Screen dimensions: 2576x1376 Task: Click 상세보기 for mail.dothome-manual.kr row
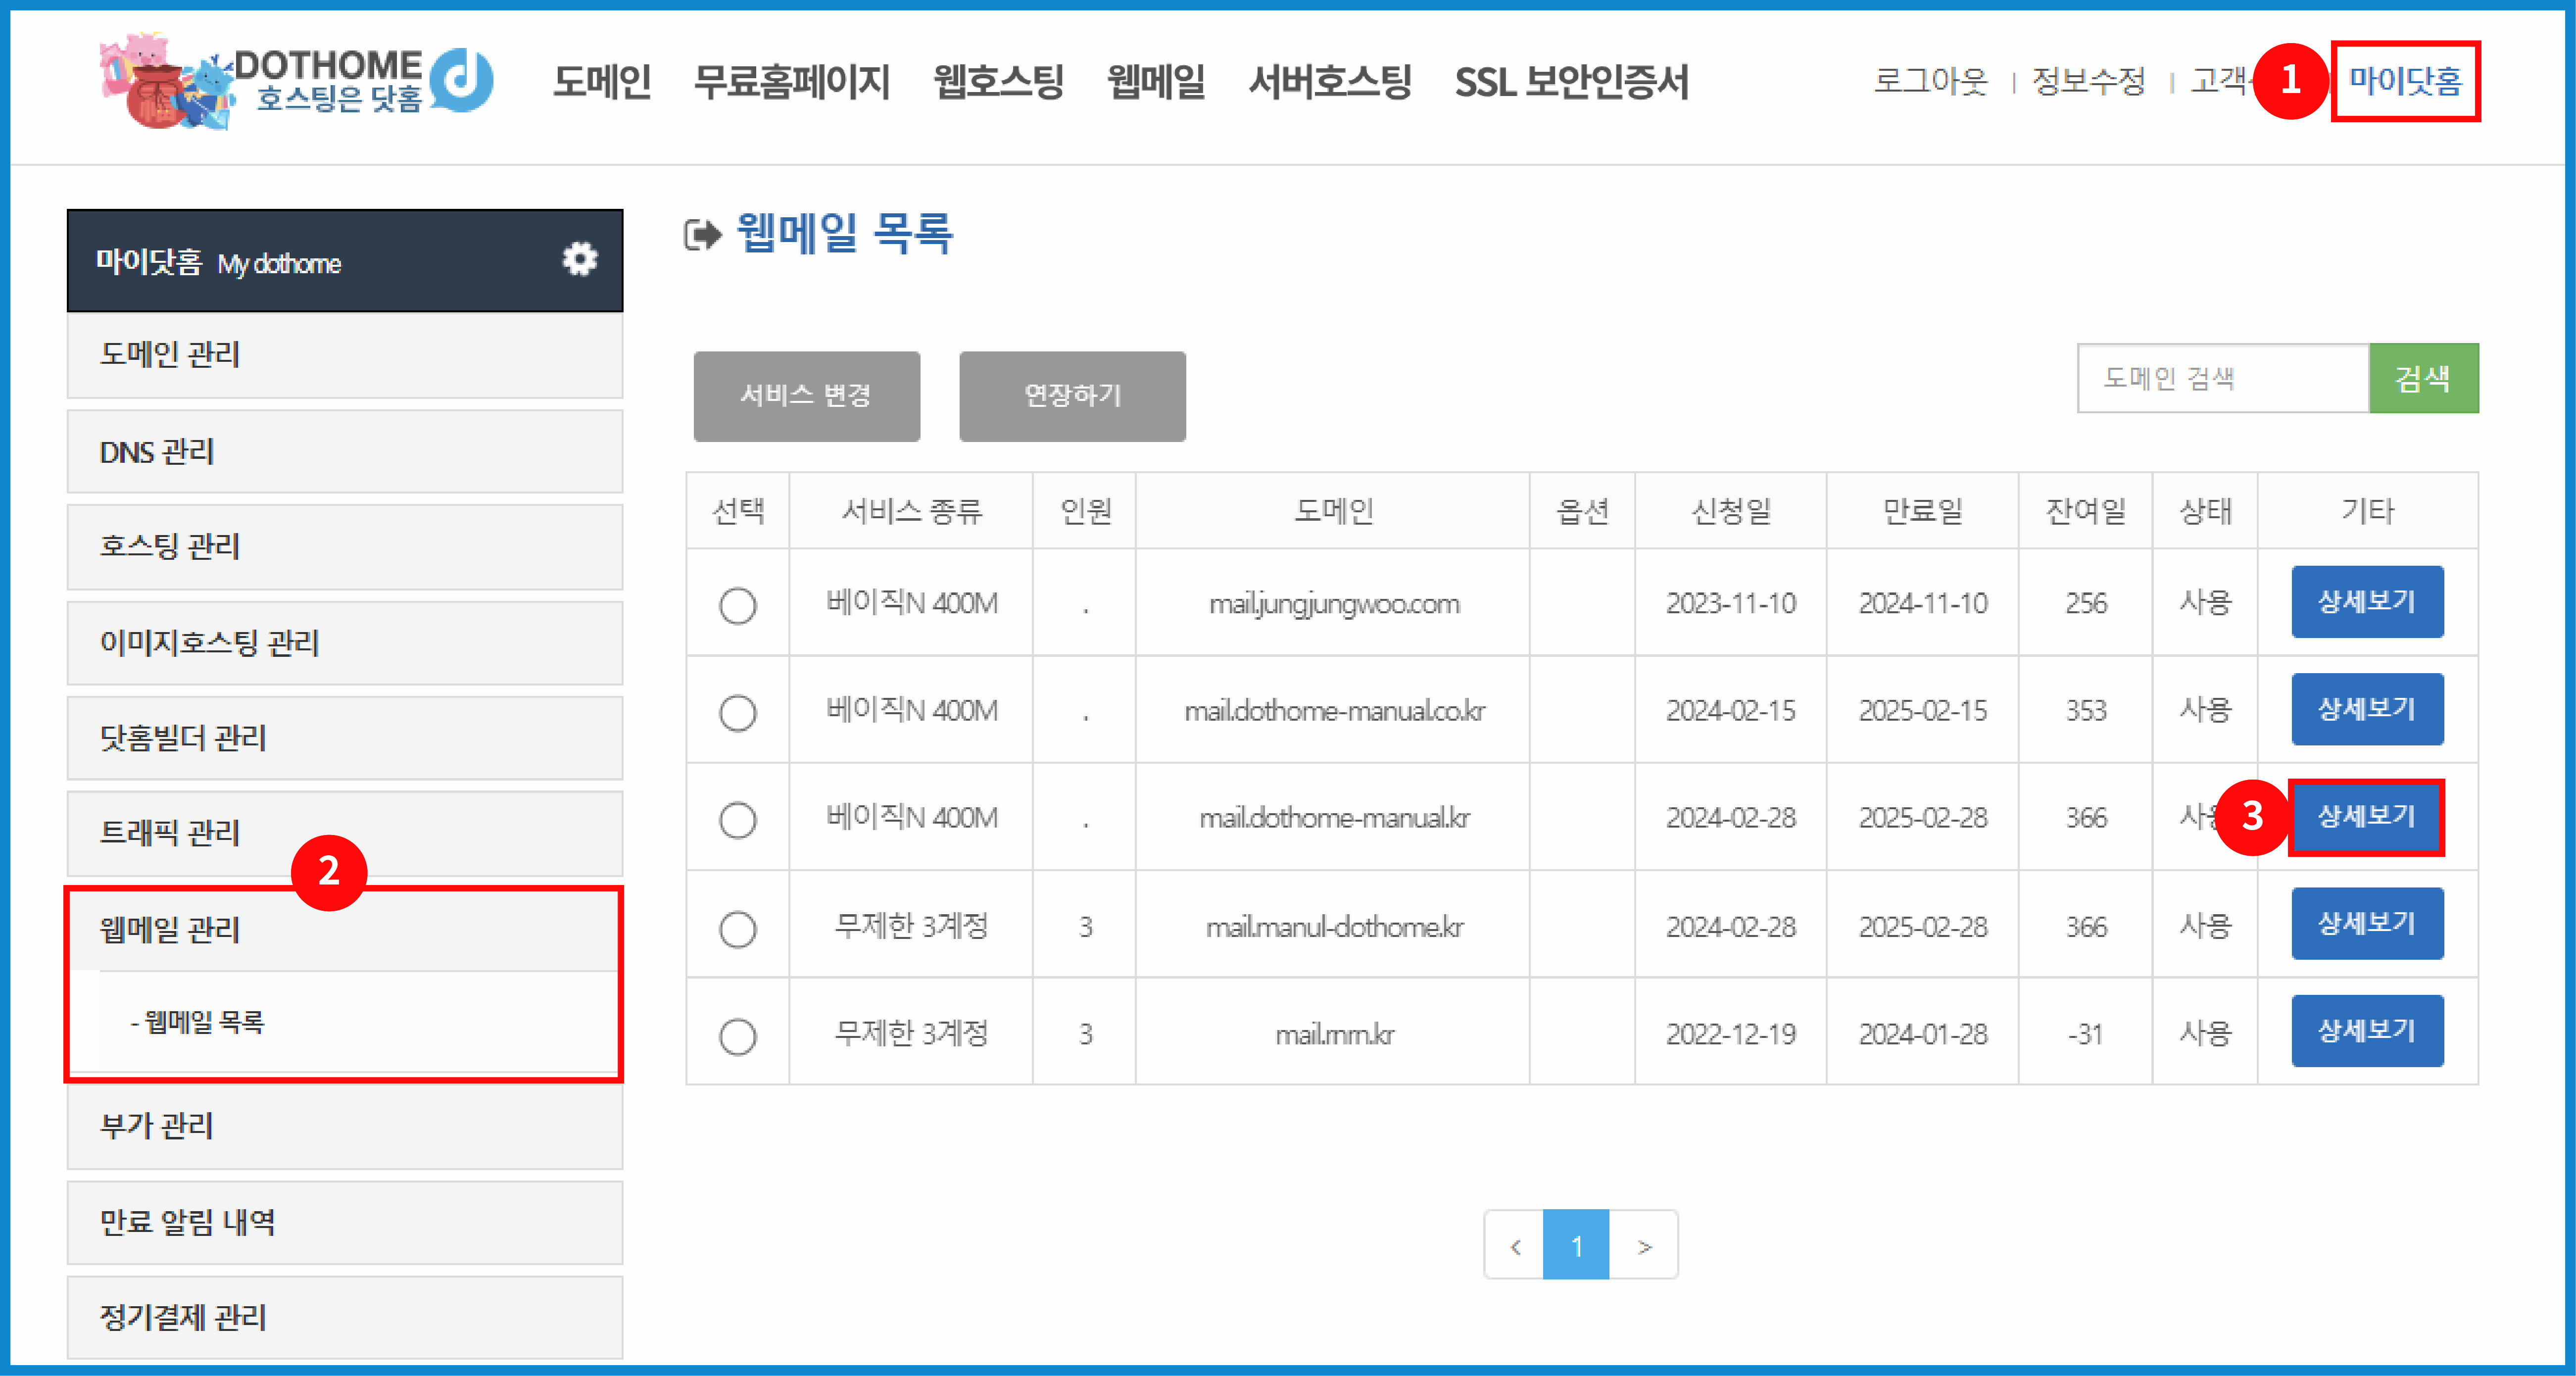(2367, 818)
